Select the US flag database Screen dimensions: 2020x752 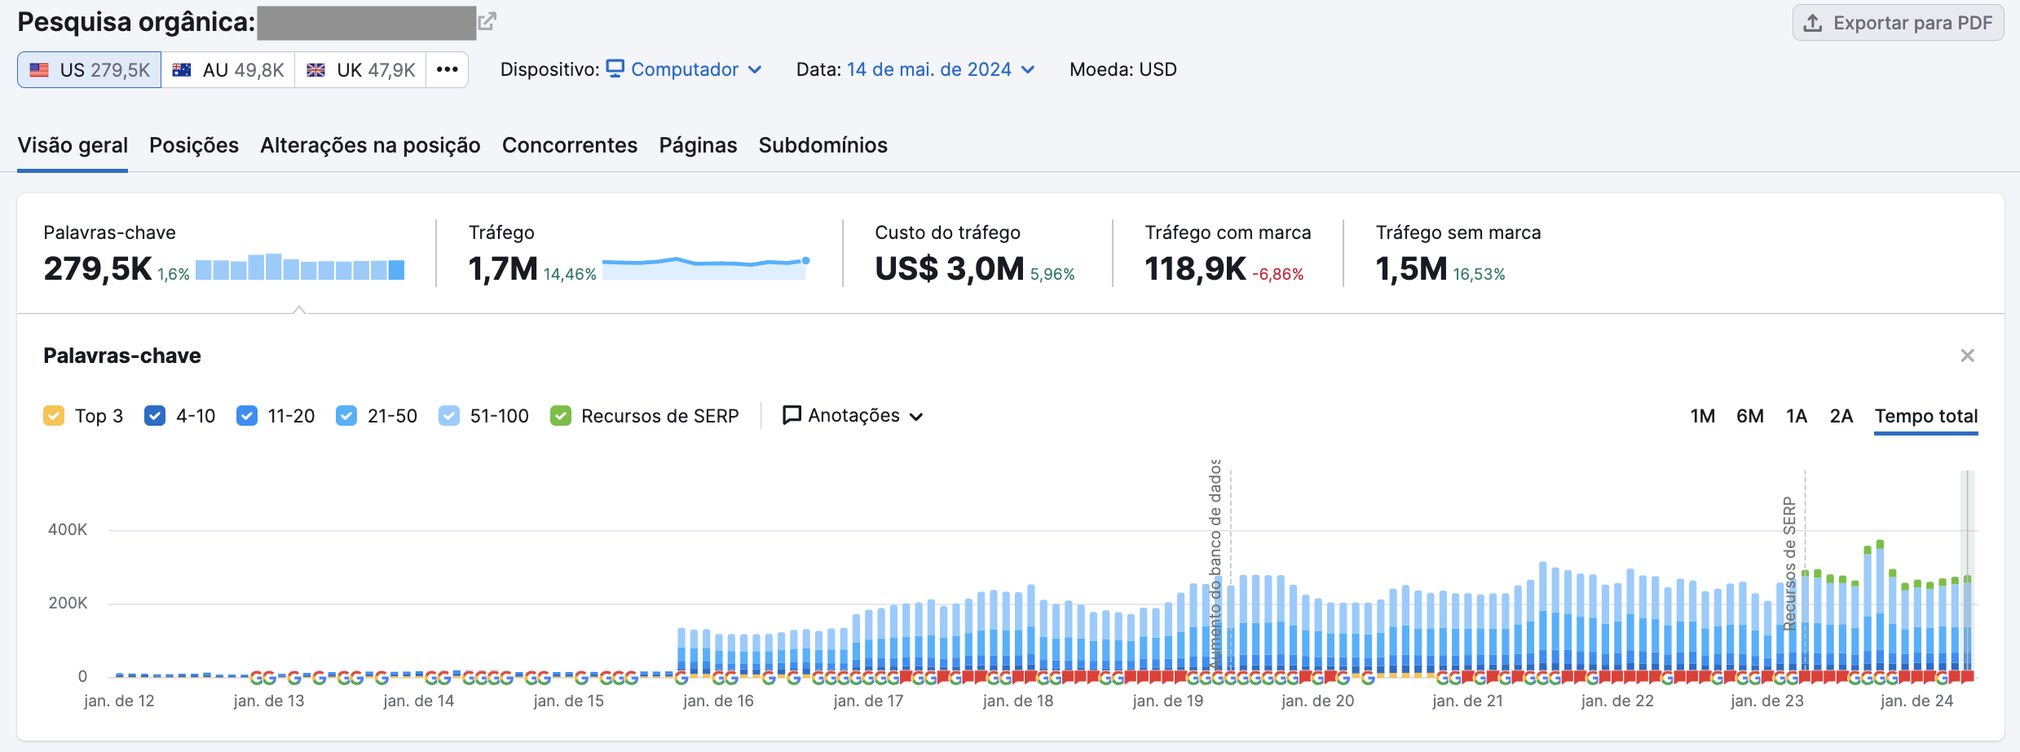[x=89, y=70]
